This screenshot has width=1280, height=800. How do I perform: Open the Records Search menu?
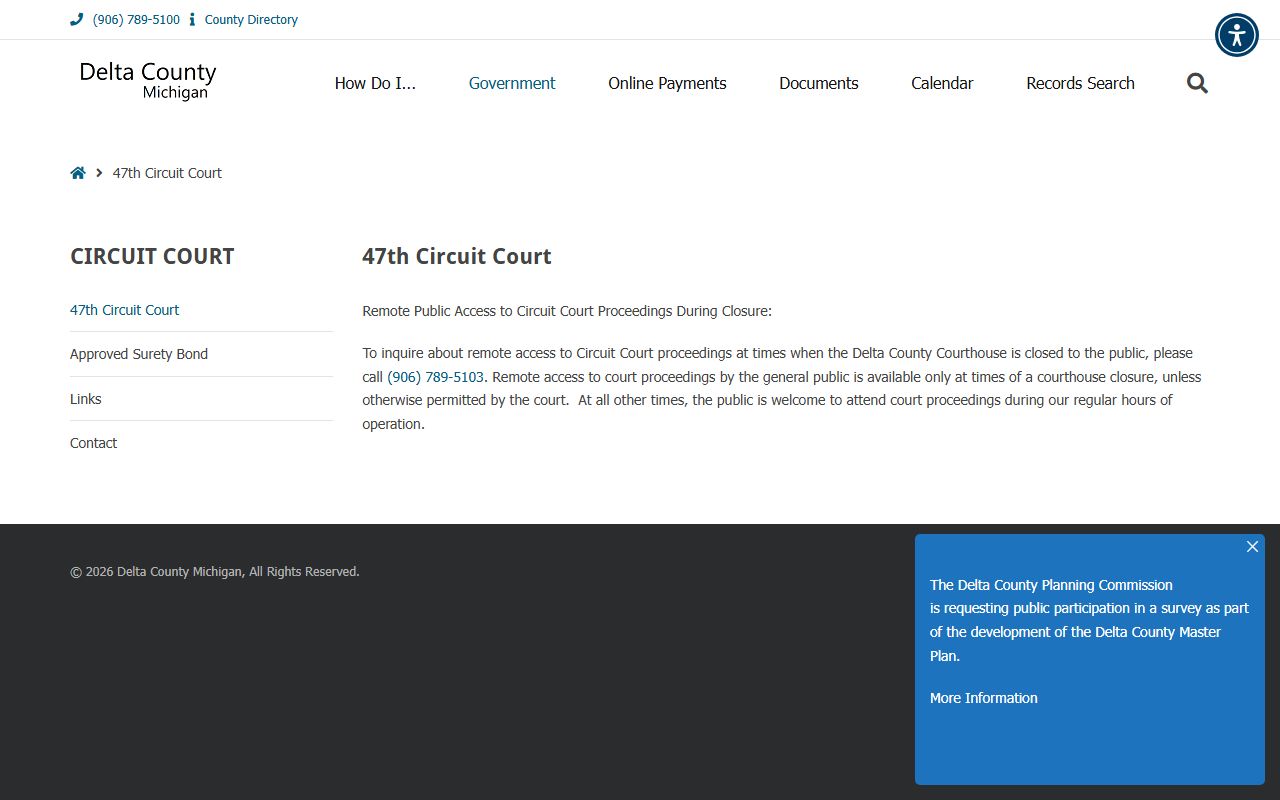[1080, 83]
